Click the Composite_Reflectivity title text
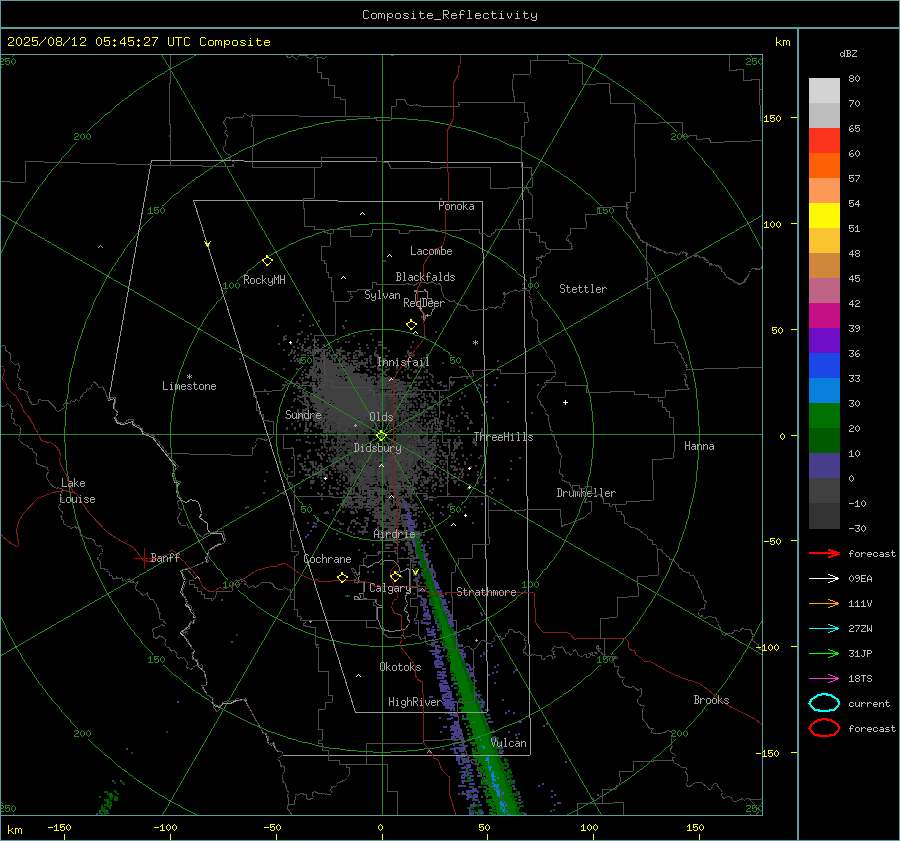The image size is (900, 841). tap(450, 15)
